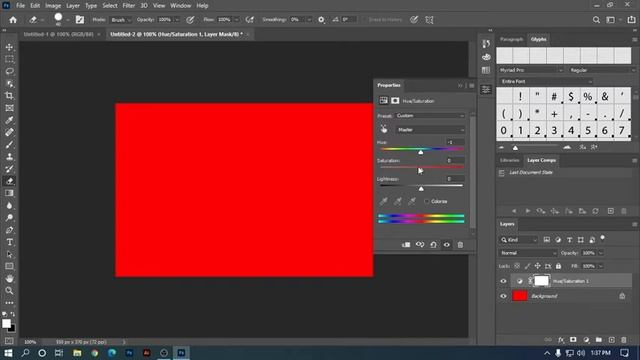Toggle lock transparent pixels
The width and height of the screenshot is (640, 360).
click(x=517, y=266)
